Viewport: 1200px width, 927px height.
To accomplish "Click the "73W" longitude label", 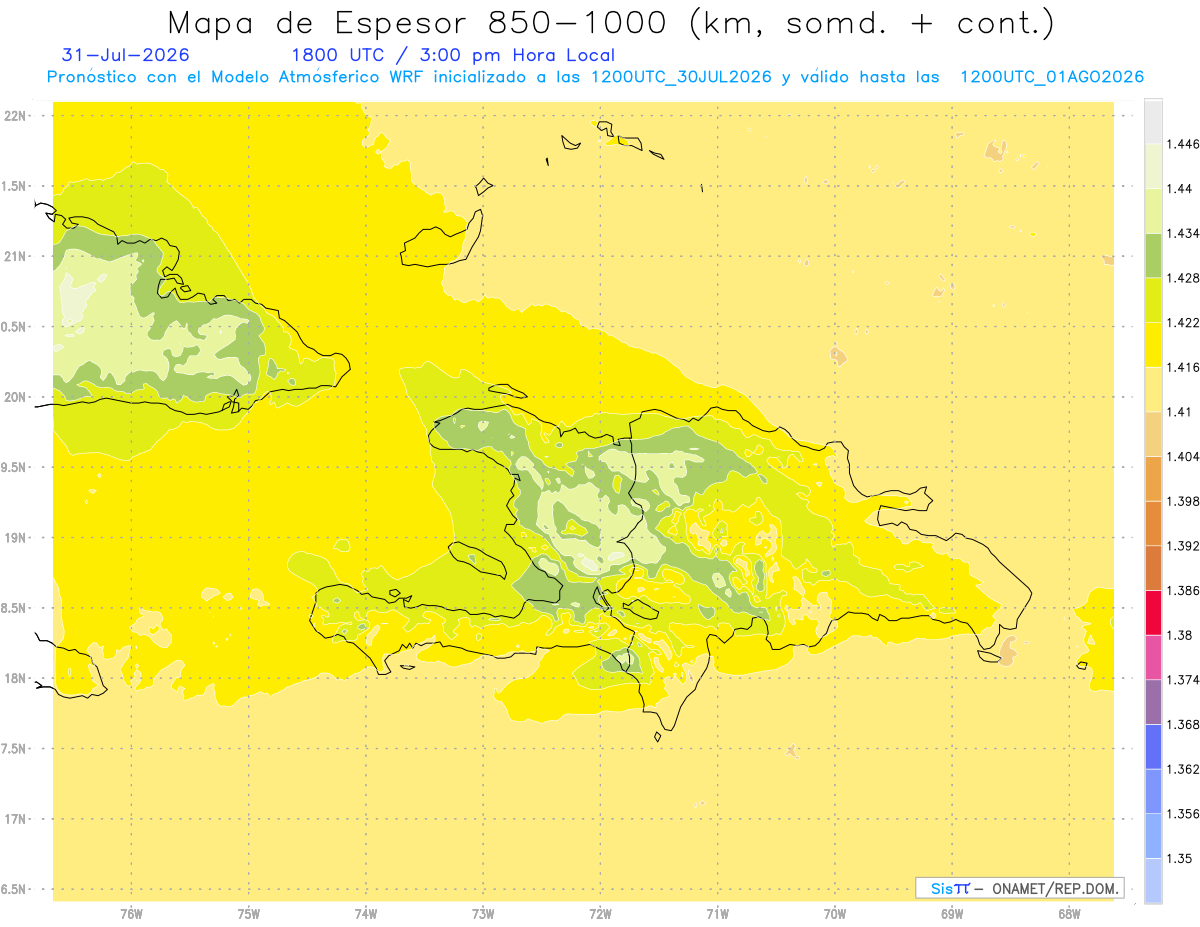I will click(x=483, y=914).
